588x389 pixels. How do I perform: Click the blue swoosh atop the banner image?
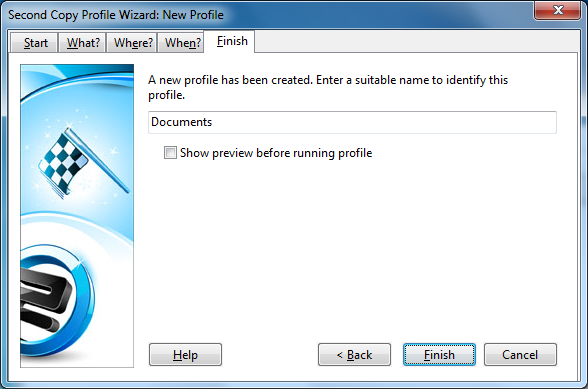(x=77, y=81)
